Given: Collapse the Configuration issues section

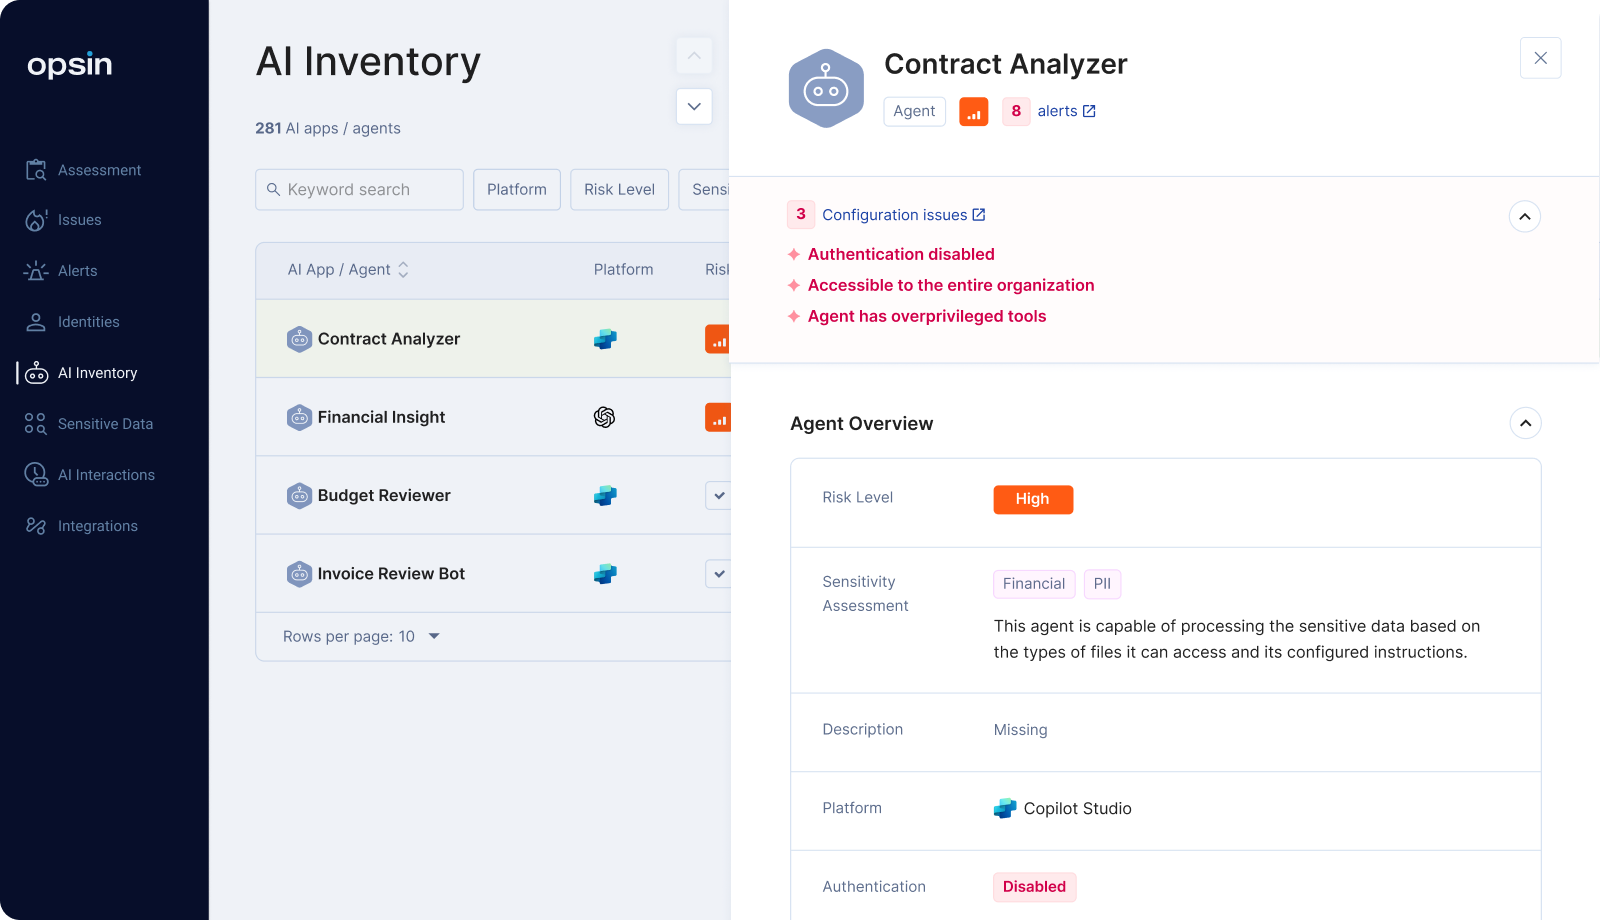Looking at the screenshot, I should click(1524, 216).
